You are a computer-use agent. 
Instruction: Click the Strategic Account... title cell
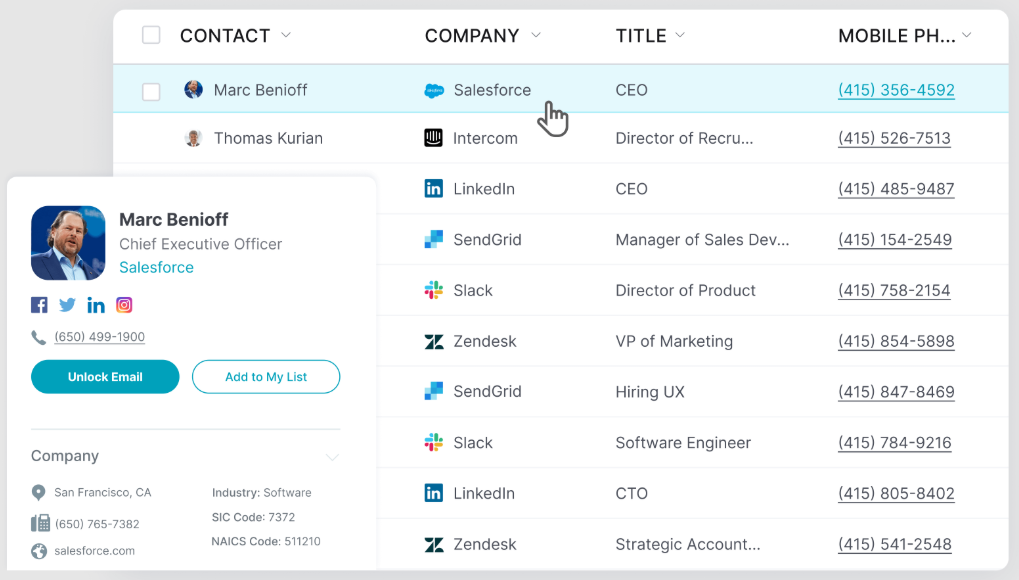688,544
